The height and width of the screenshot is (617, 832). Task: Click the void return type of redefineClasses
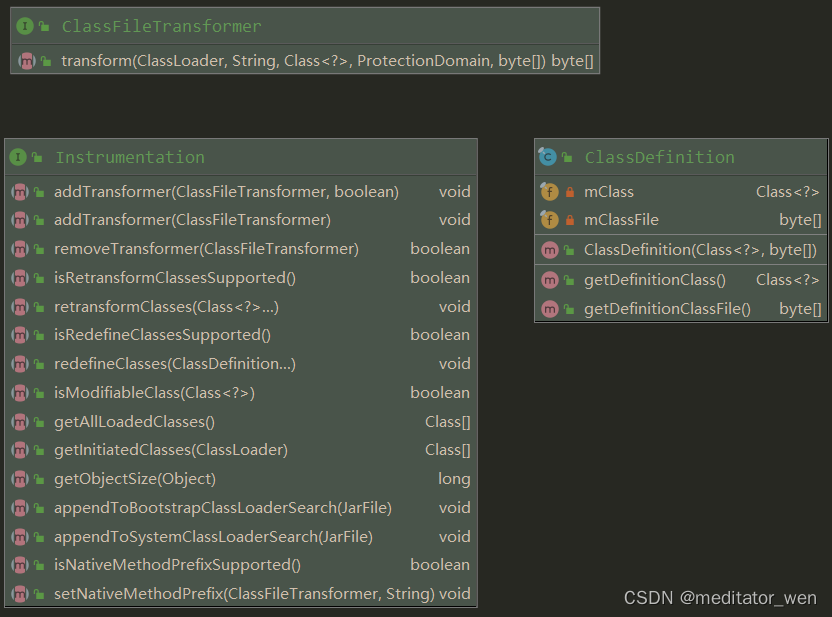(455, 364)
